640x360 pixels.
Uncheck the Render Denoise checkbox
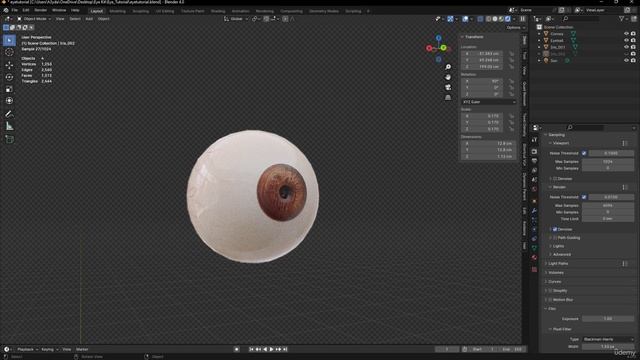(x=555, y=229)
